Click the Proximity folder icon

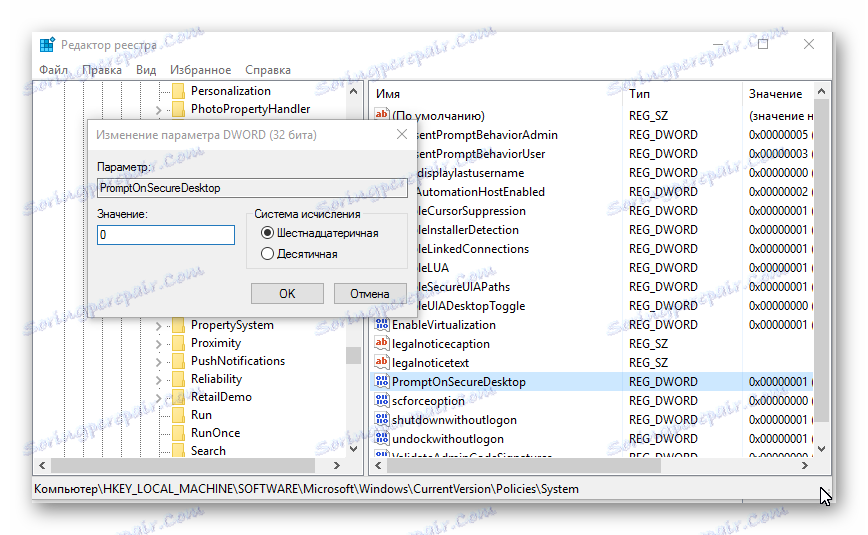178,343
